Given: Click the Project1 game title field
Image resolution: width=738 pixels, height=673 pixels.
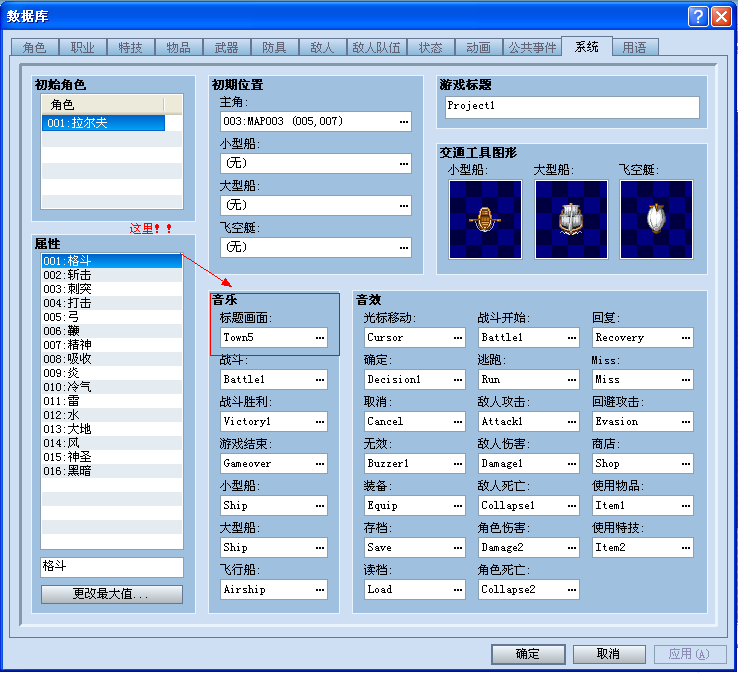Looking at the screenshot, I should click(x=572, y=107).
